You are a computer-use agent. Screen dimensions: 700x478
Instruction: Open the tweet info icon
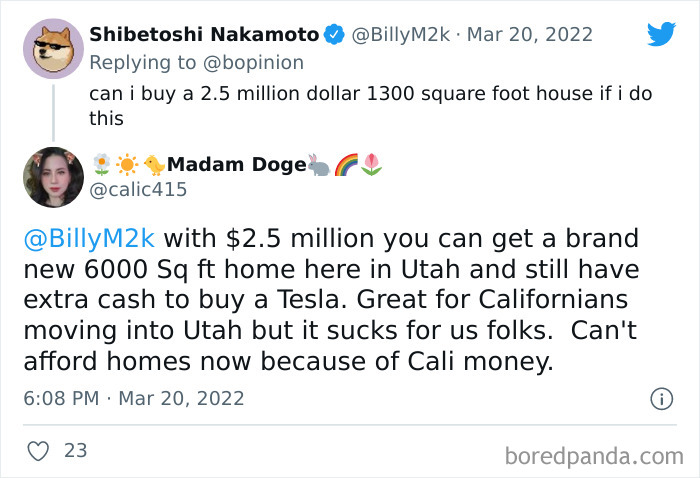click(661, 399)
